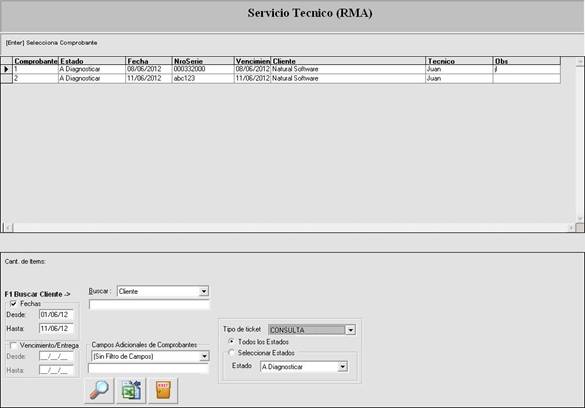Screen dimensions: 585x408
Task: Enable the Vencimiento/Entrega checkbox
Action: coord(14,346)
